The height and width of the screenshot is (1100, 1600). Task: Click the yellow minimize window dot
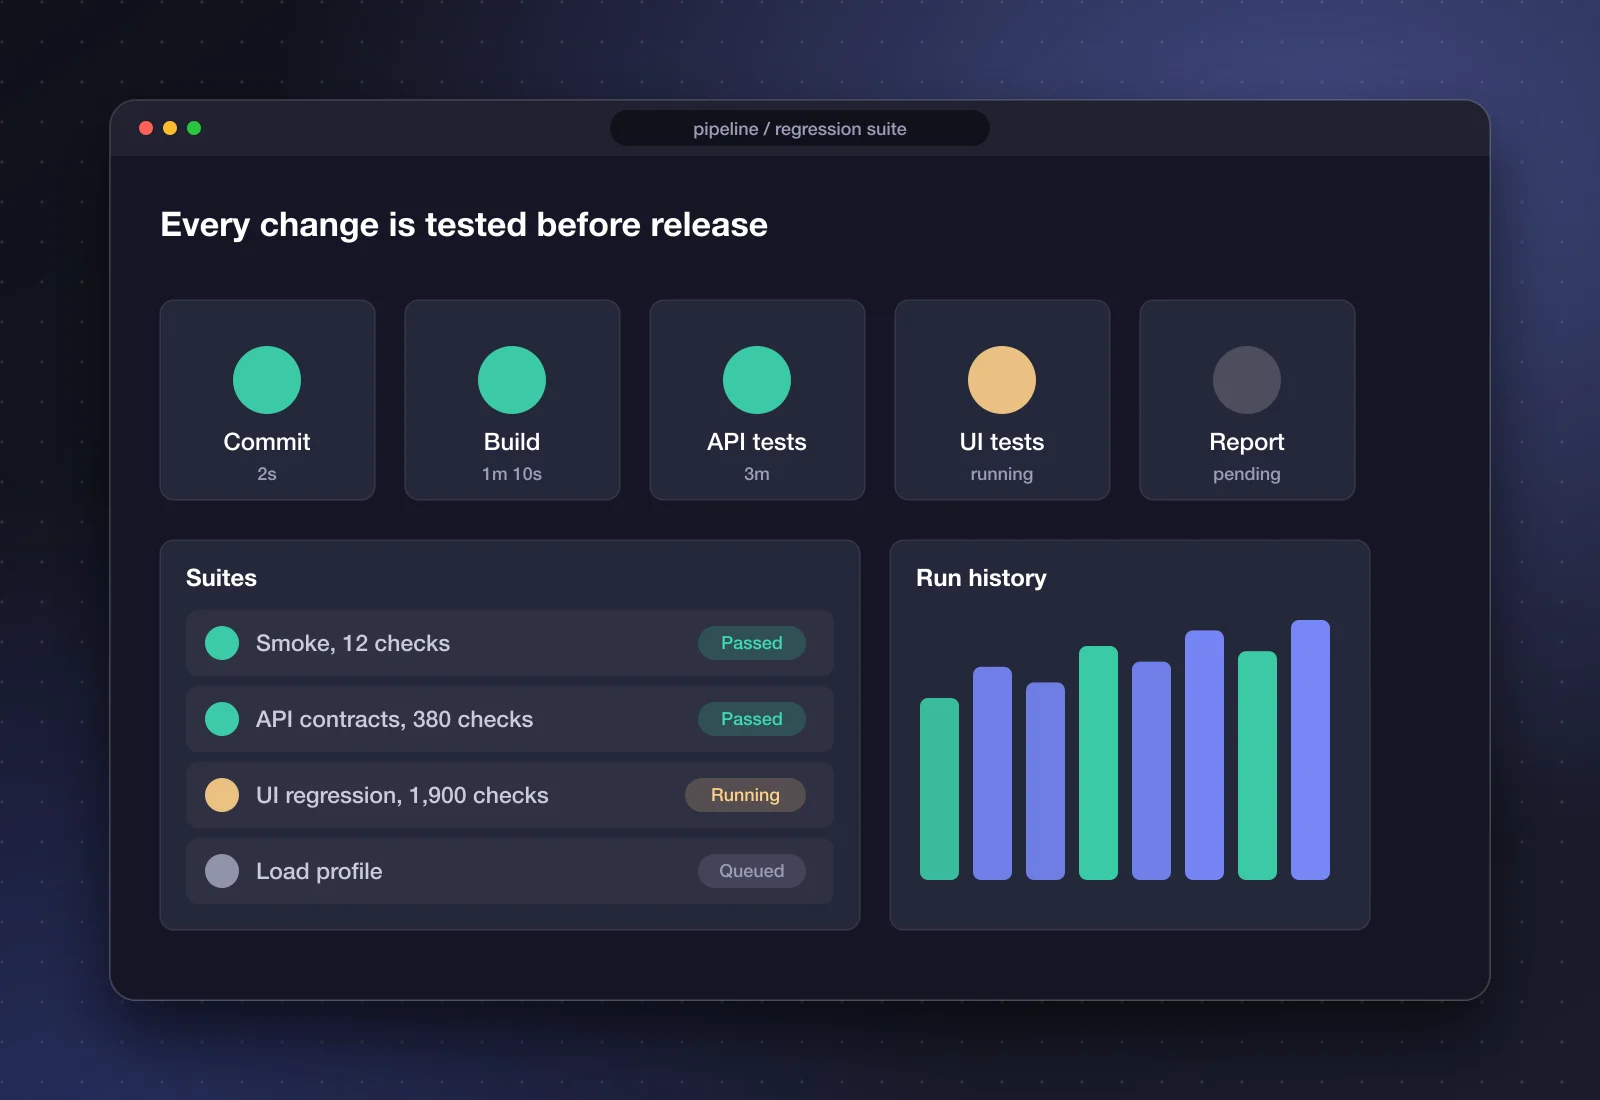[x=170, y=128]
